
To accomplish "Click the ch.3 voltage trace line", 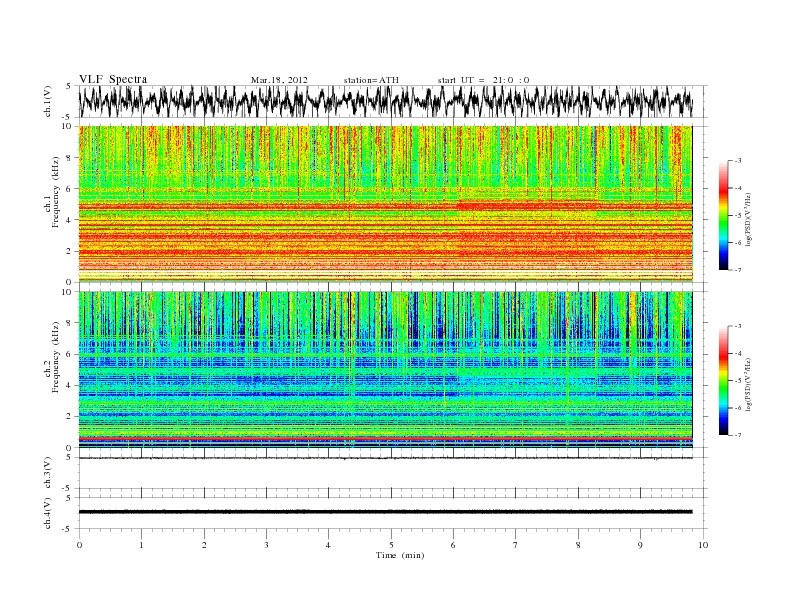I will [x=385, y=458].
